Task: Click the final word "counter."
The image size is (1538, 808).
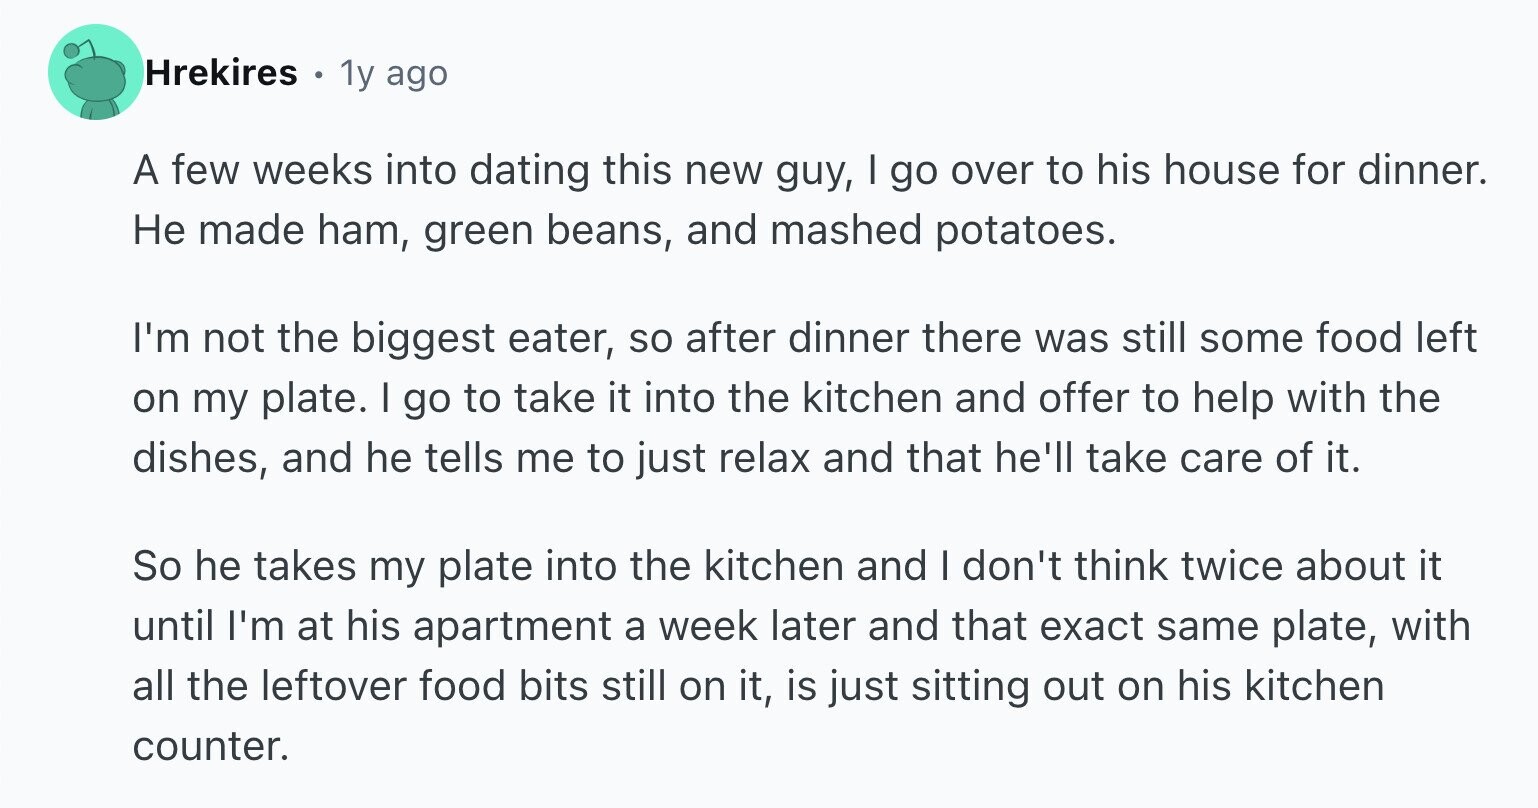Action: tap(210, 747)
